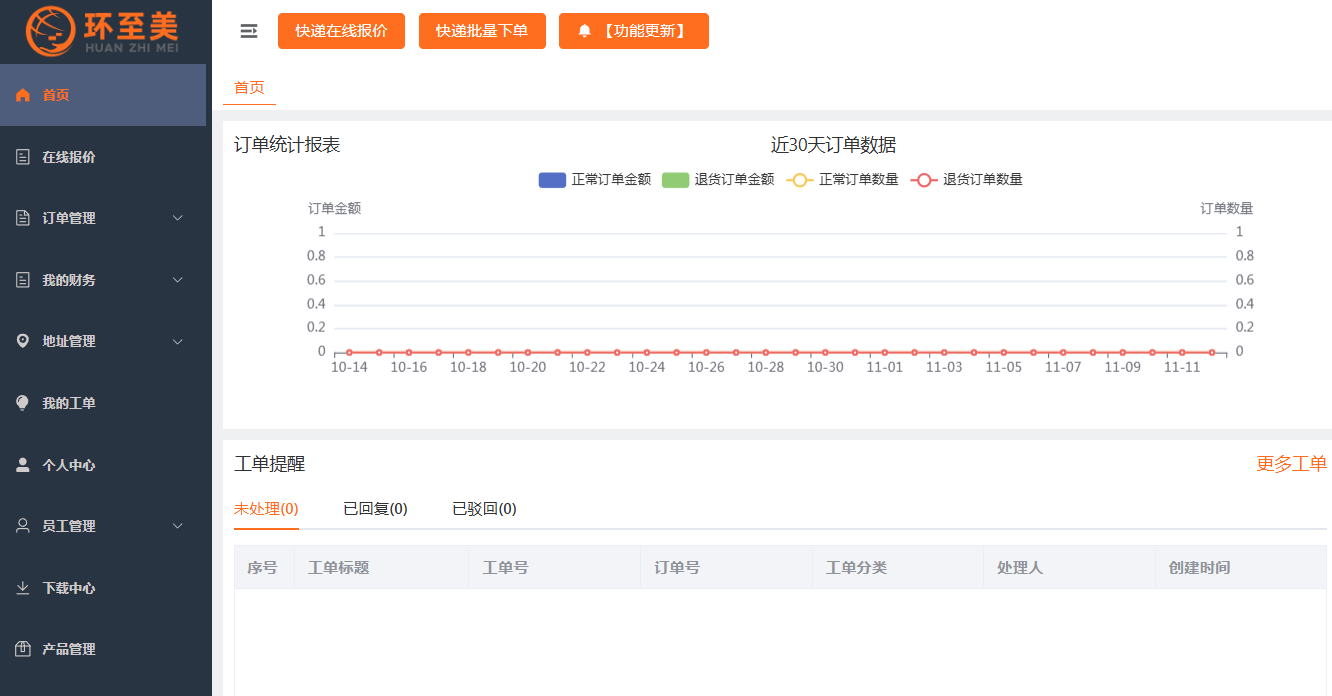
Task: Click the home icon in sidebar
Action: tap(23, 96)
